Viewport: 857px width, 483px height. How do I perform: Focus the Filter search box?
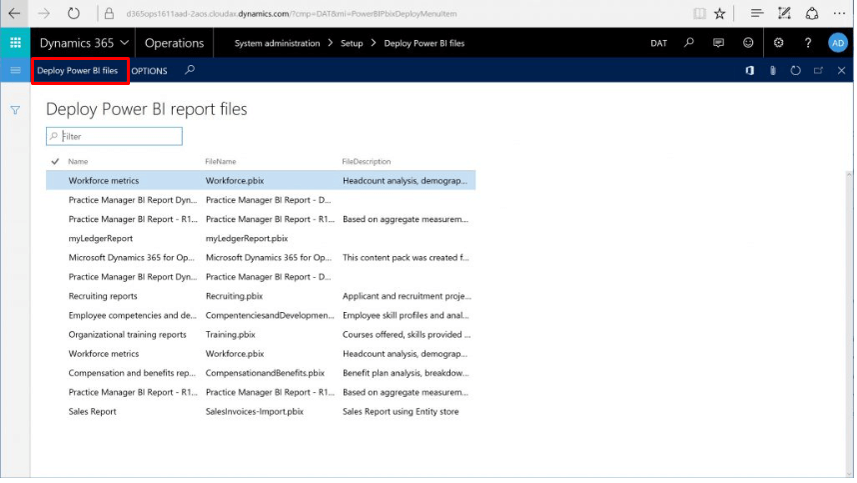click(x=114, y=136)
